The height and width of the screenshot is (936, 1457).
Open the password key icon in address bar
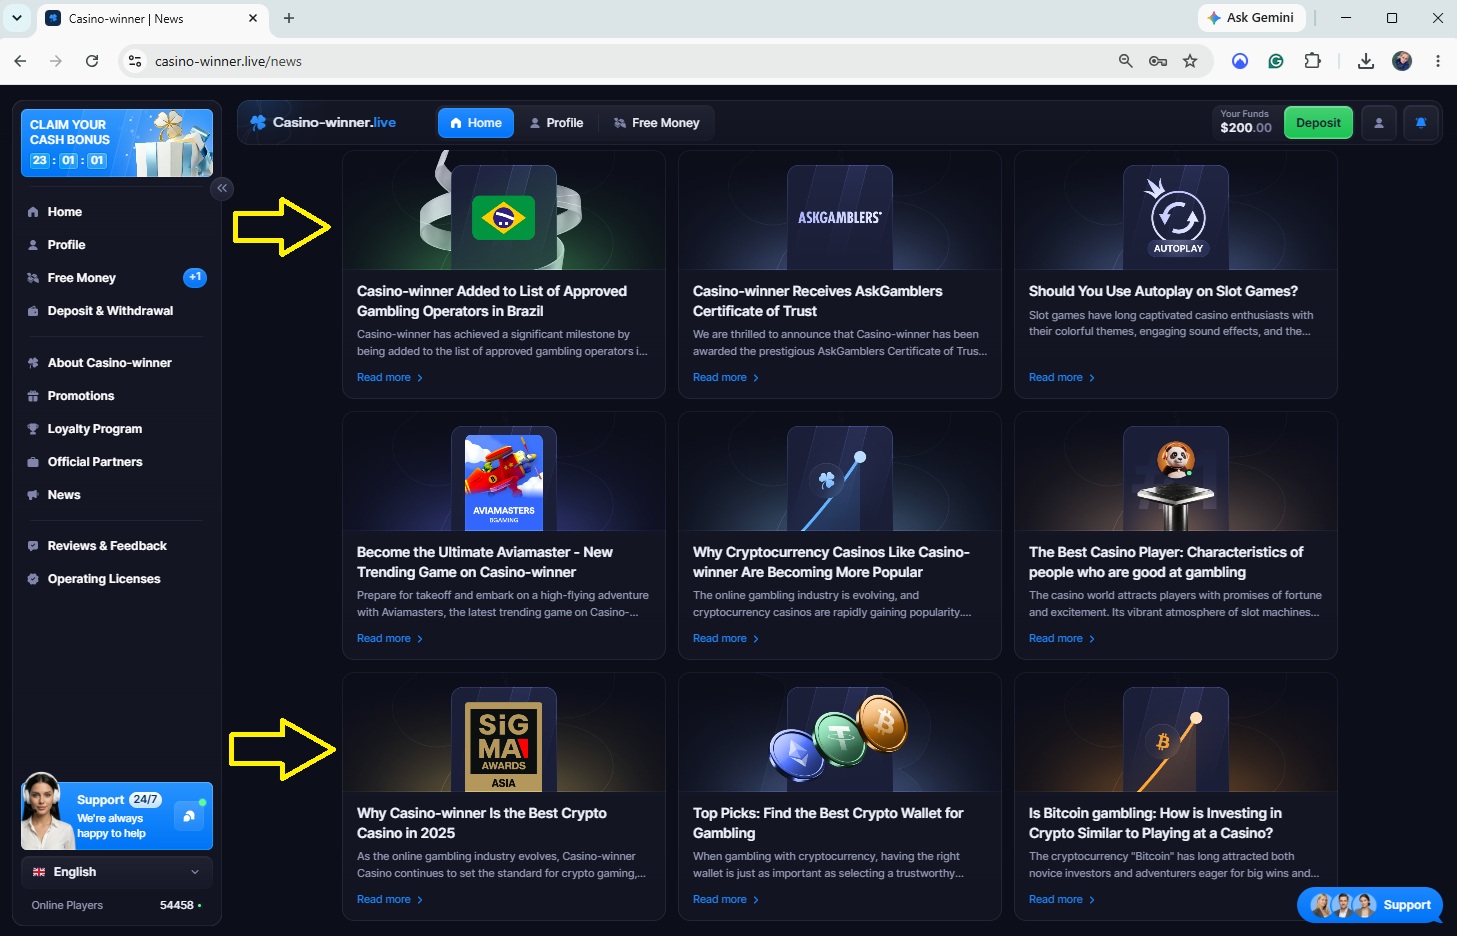coord(1158,61)
